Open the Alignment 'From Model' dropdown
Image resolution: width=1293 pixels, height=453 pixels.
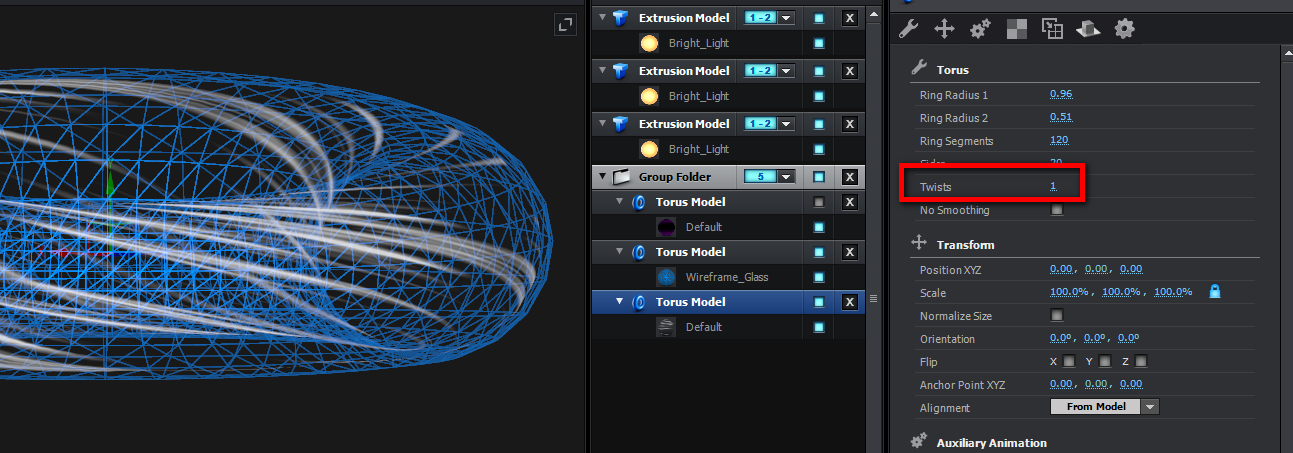pos(1104,407)
